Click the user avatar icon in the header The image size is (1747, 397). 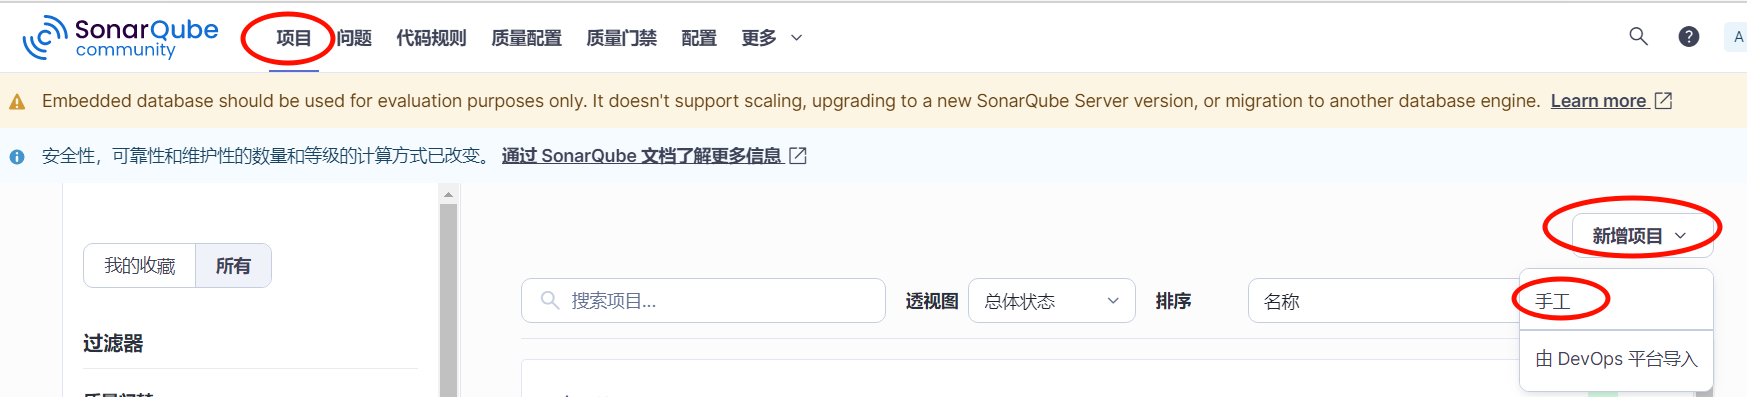[1736, 37]
